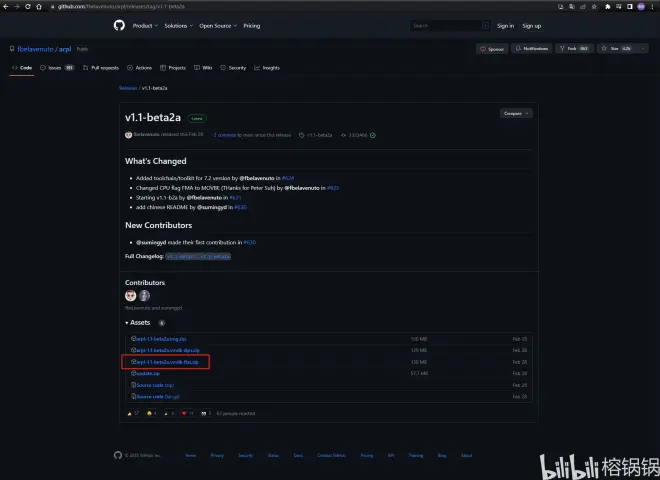Screen dimensions: 660x480
Task: Expand the Solutions menu
Action: tap(178, 26)
